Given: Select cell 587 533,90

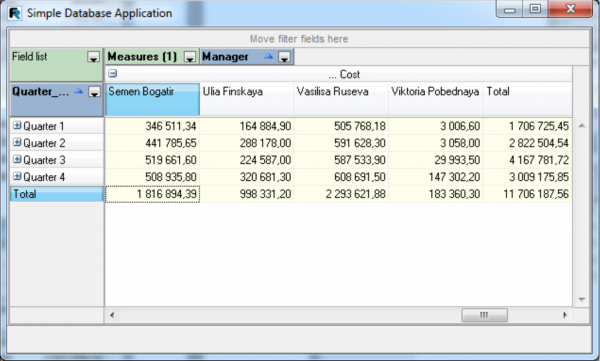Looking at the screenshot, I should coord(341,160).
